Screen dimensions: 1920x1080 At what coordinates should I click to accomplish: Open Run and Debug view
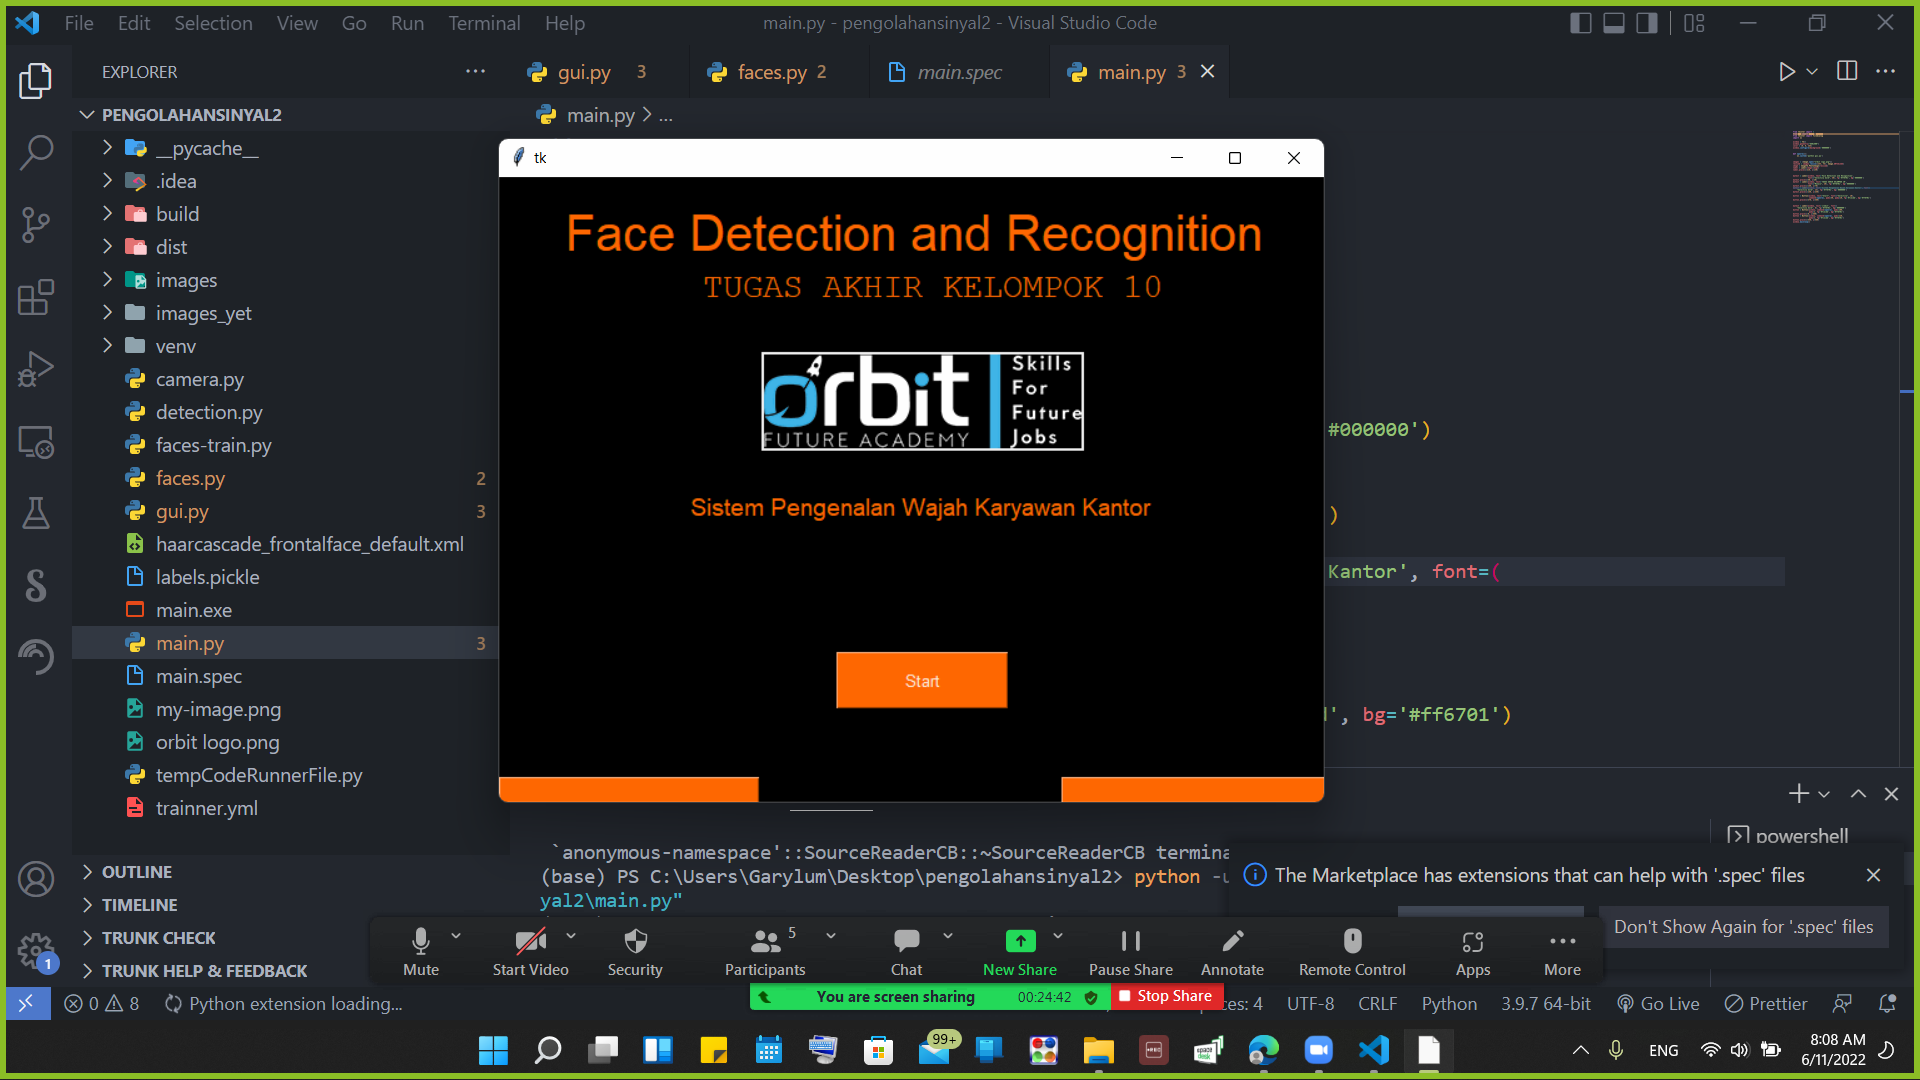[x=36, y=369]
